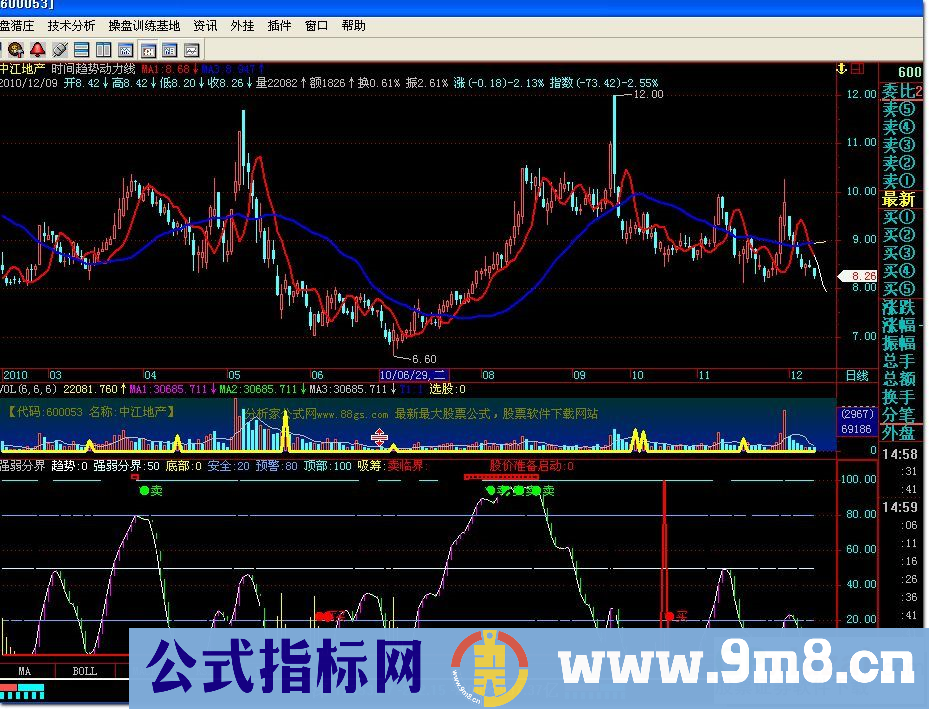Click the yellow anchor icon above price axis

841,69
